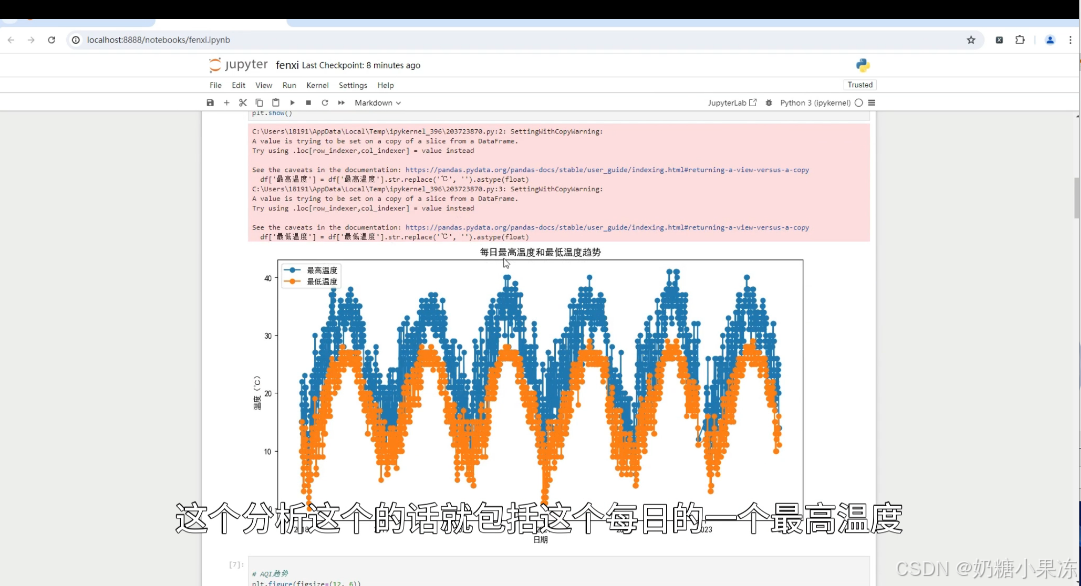
Task: Reload the browser page
Action: point(51,40)
